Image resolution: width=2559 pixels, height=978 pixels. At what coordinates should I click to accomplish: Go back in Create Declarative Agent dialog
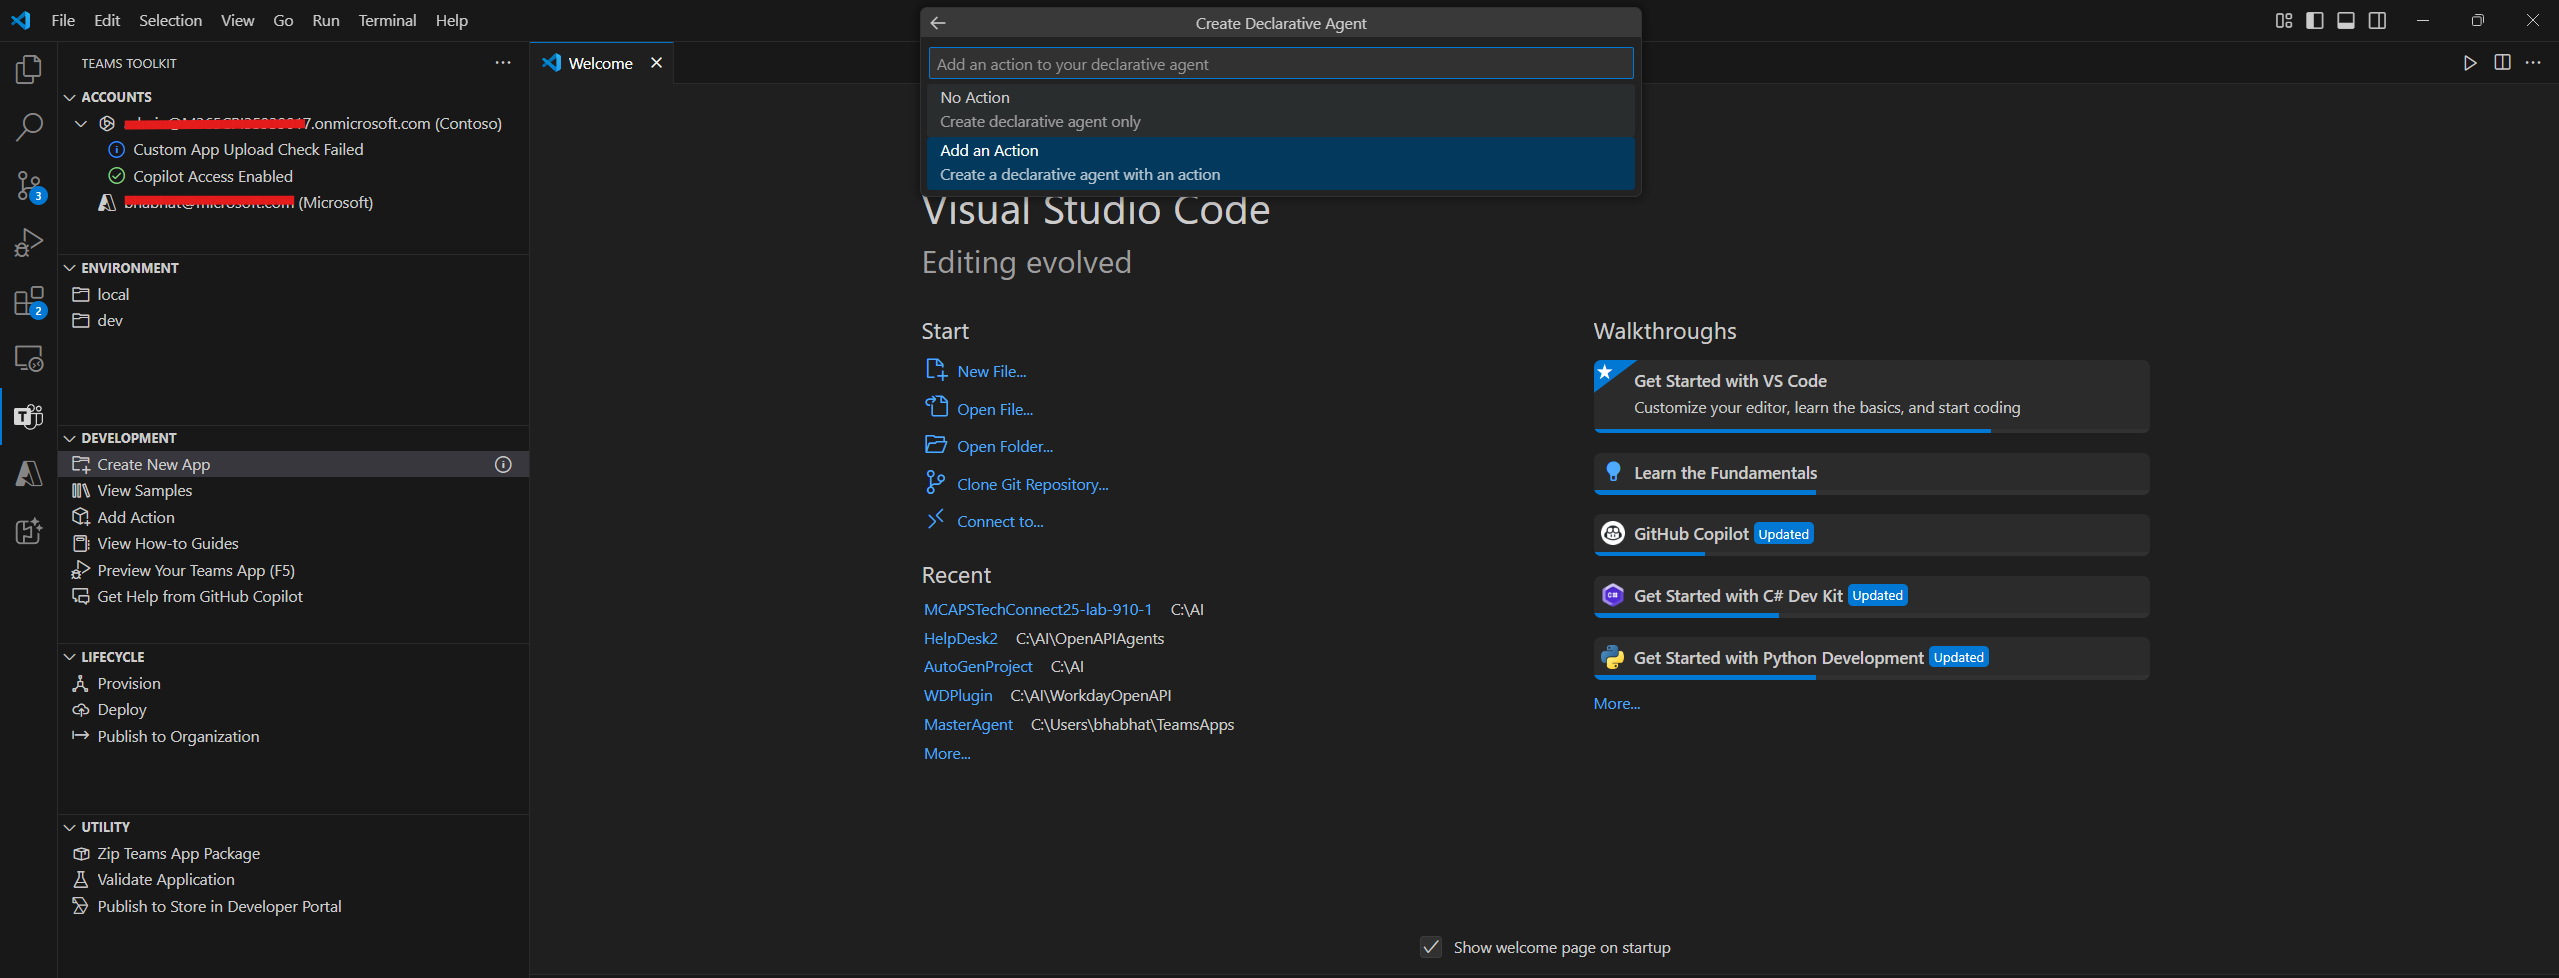pos(938,23)
